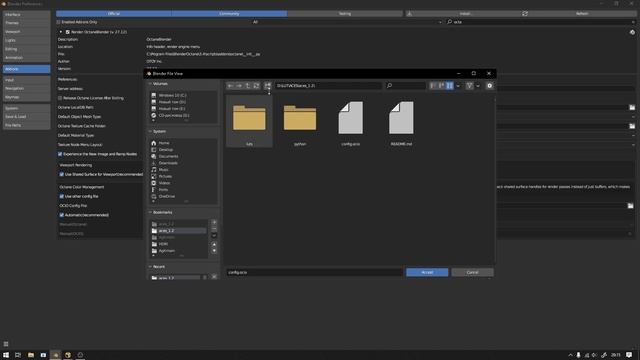Image resolution: width=640 pixels, height=360 pixels.
Task: Toggle Use Shared Surface for Viewport checkbox
Action: pyautogui.click(x=62, y=174)
